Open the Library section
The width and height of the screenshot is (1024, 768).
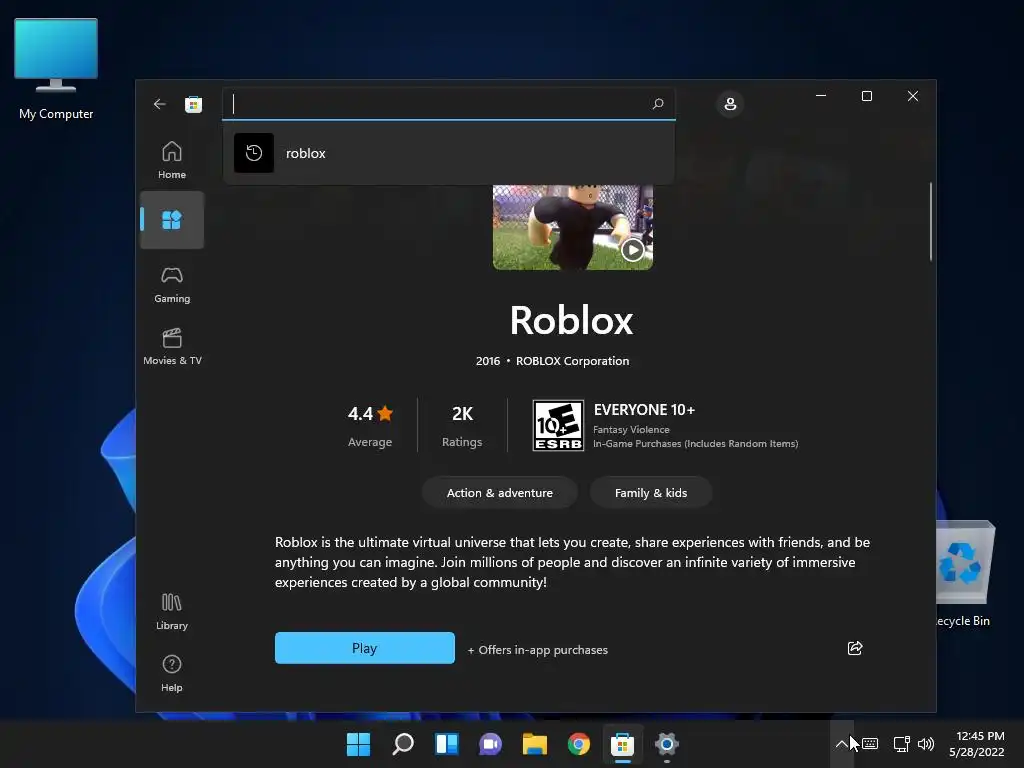pos(172,612)
